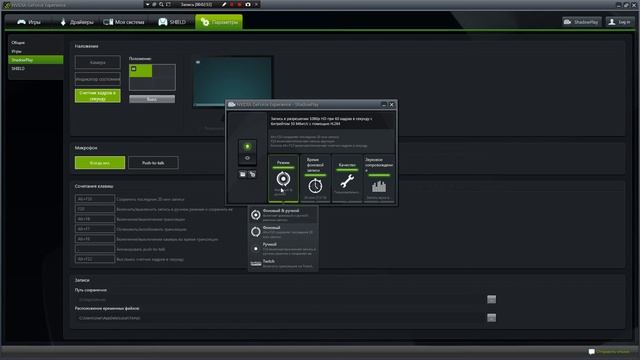This screenshot has width=640, height=360.
Task: Select Игры in the settings sidebar
Action: click(16, 51)
